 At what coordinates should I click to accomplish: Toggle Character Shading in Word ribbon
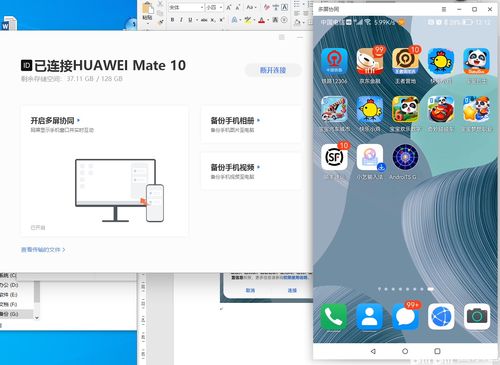coord(275,20)
